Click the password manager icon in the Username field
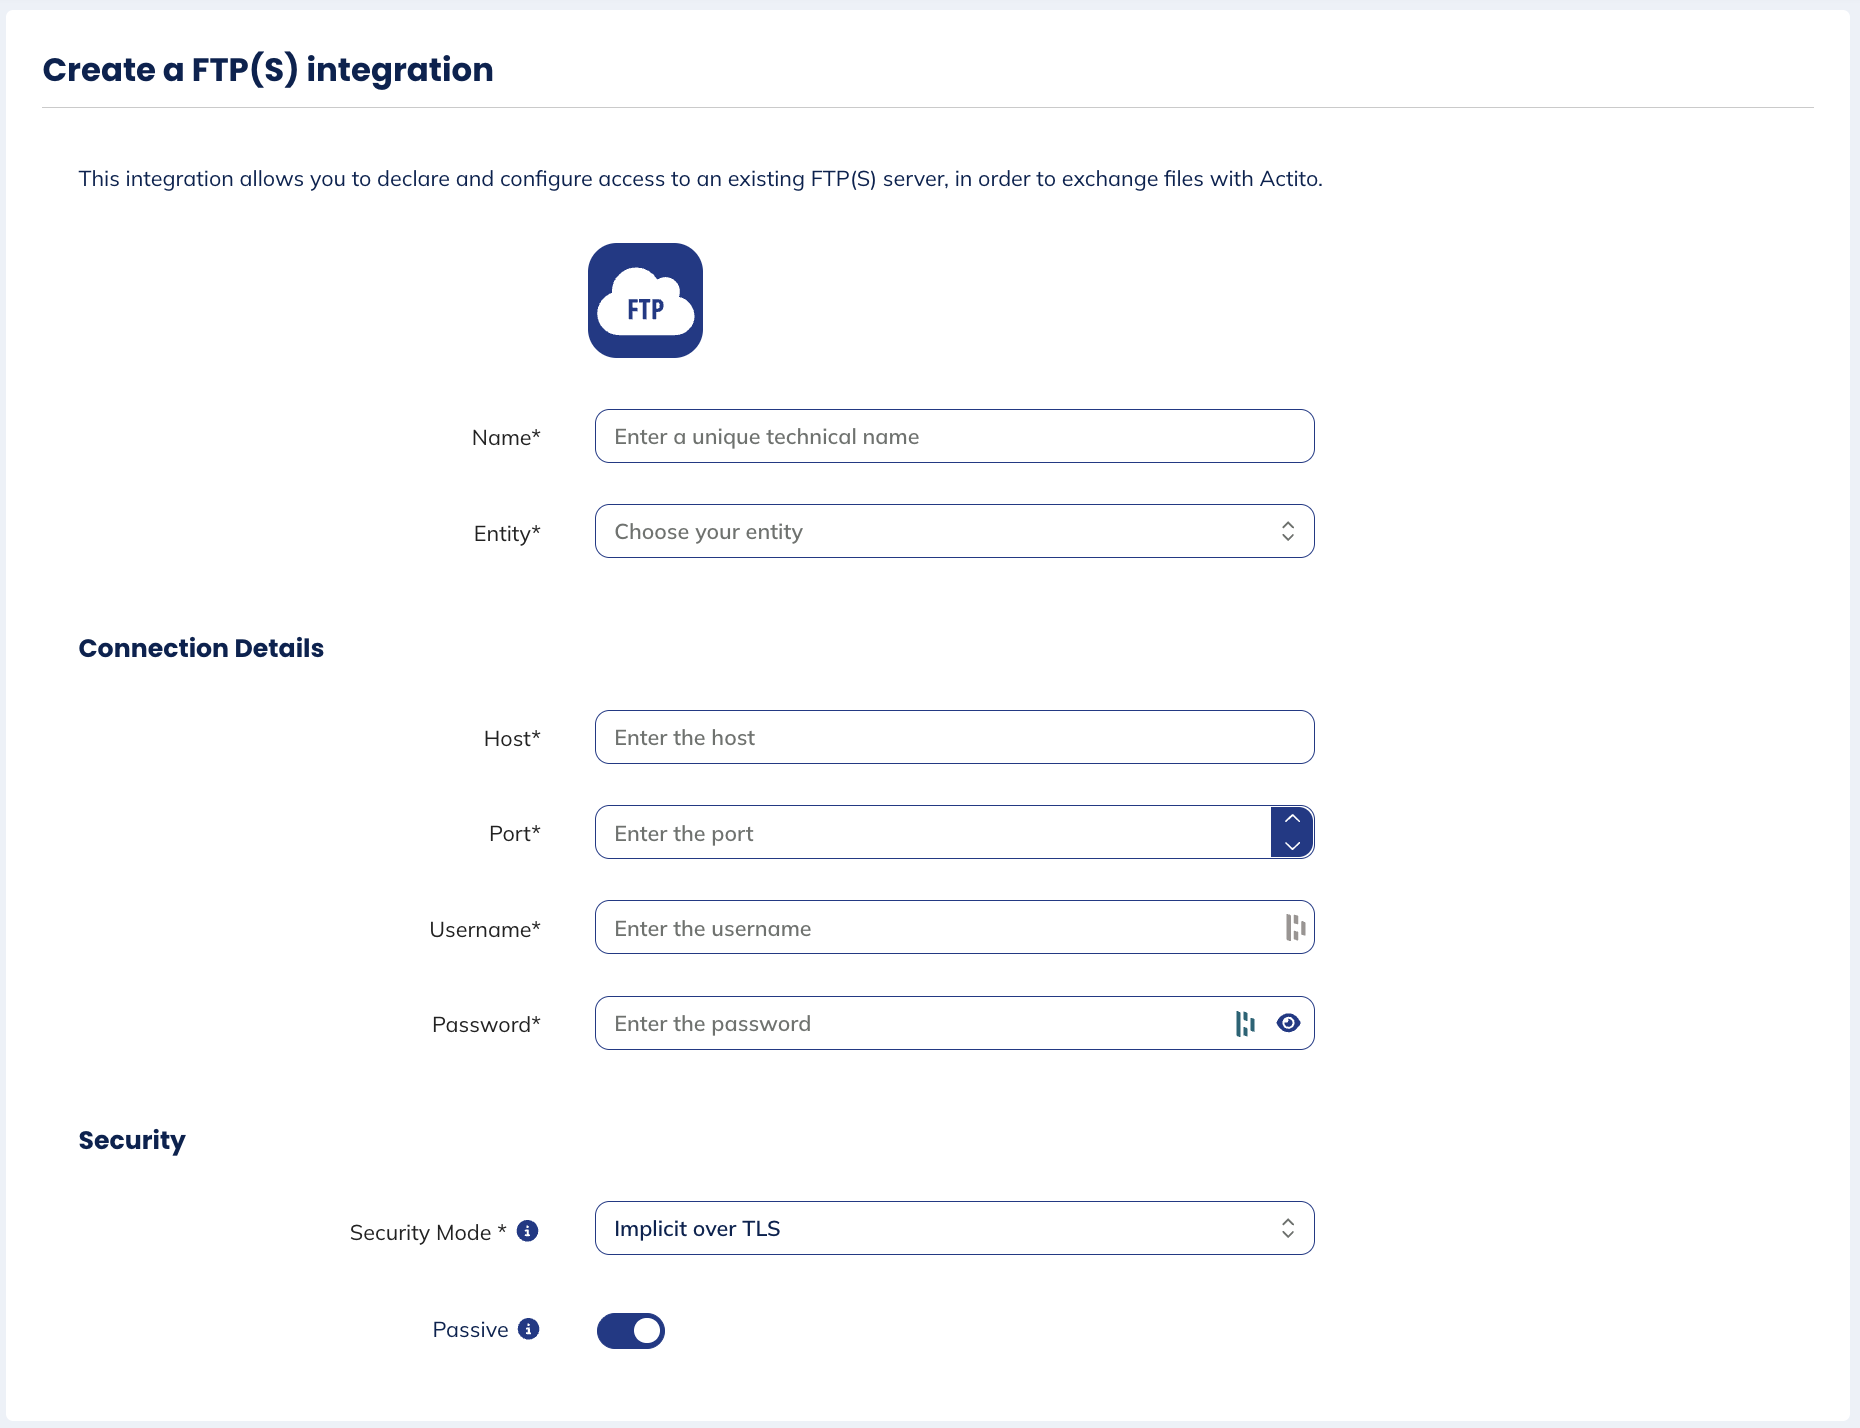This screenshot has height=1428, width=1860. tap(1293, 927)
